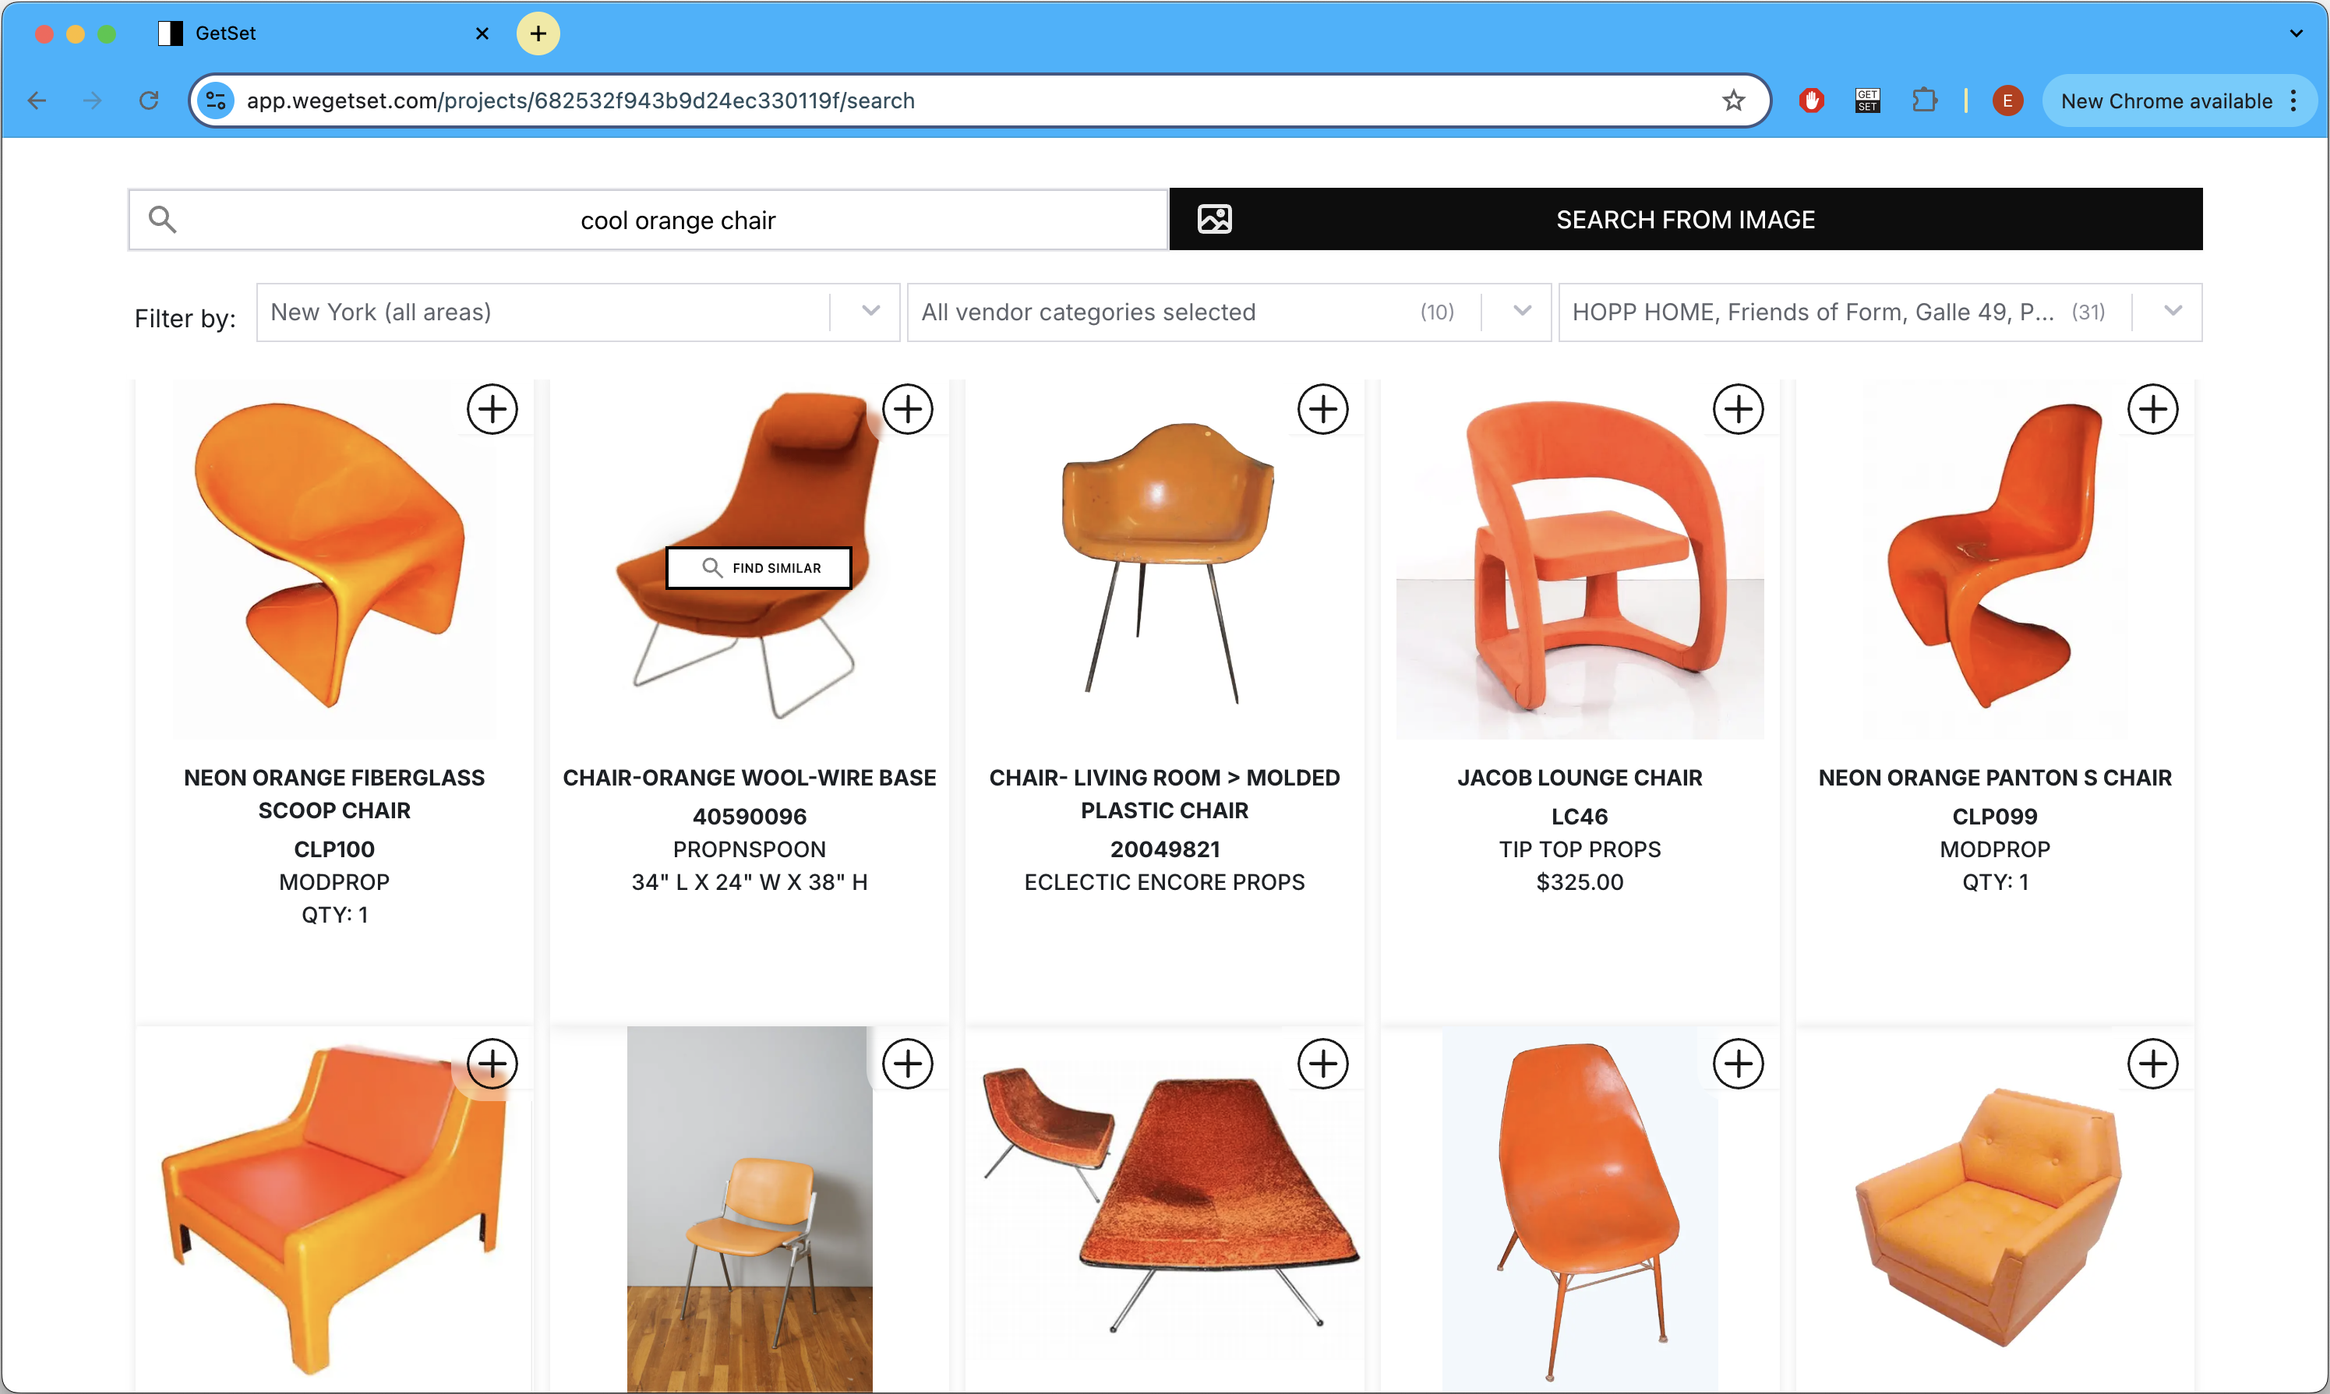
Task: Click the magnifying glass search icon
Action: (162, 219)
